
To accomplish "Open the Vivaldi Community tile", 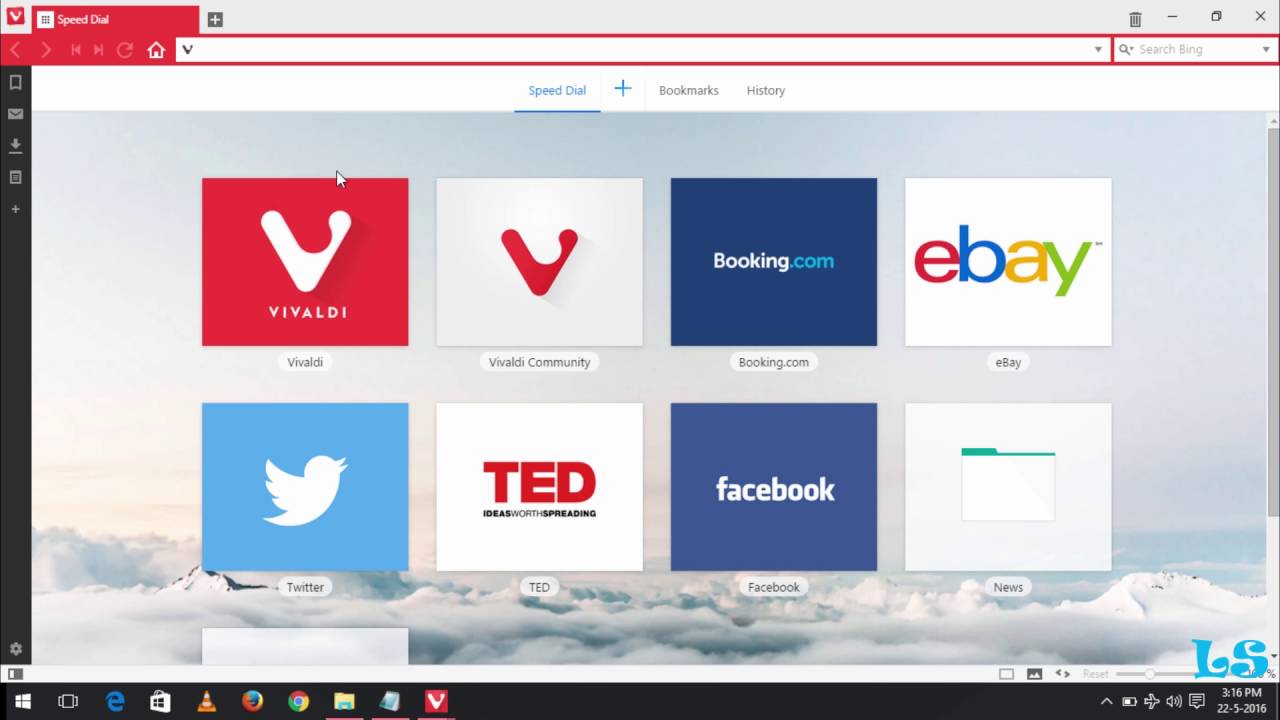I will coord(539,262).
